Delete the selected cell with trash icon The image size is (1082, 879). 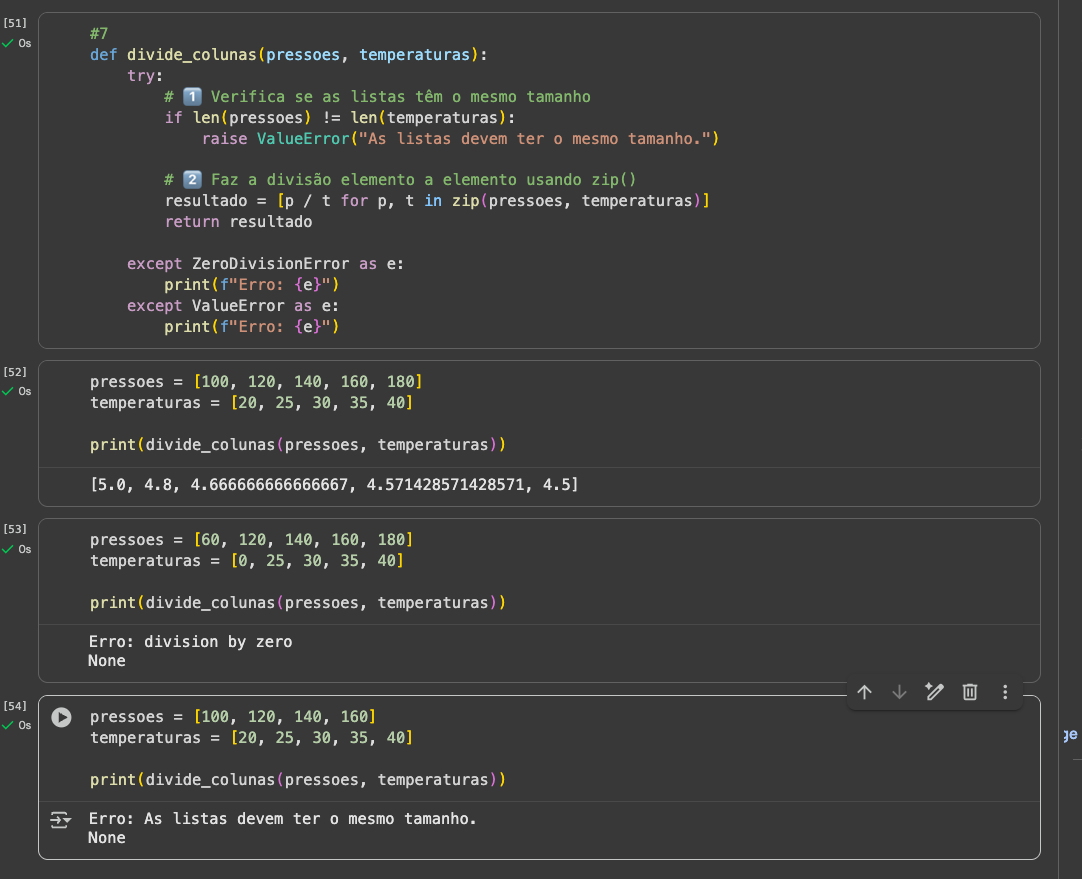point(969,692)
